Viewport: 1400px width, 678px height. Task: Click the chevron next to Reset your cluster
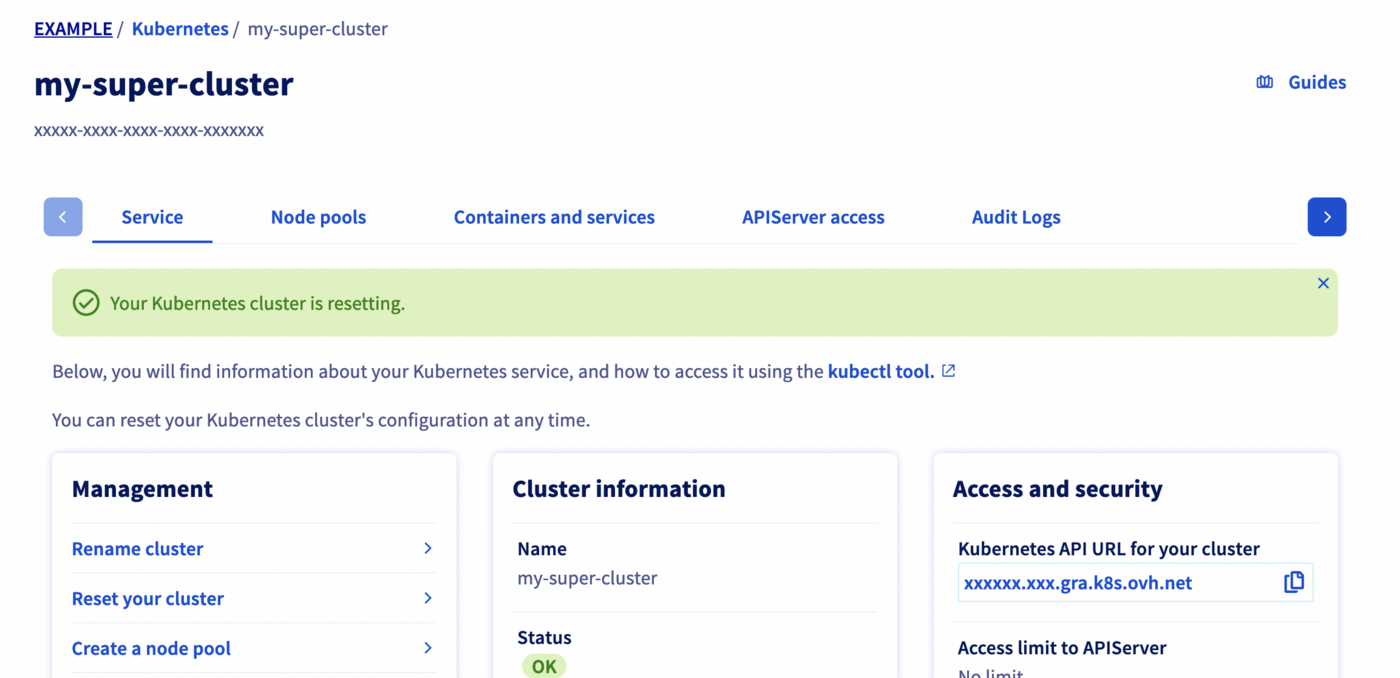tap(427, 598)
